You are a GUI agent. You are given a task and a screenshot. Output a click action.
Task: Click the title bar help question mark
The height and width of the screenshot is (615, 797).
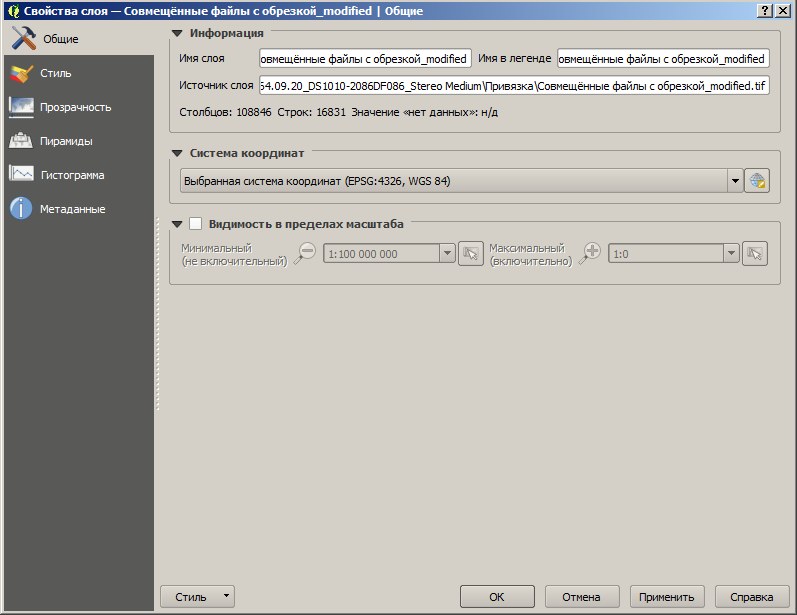[764, 11]
